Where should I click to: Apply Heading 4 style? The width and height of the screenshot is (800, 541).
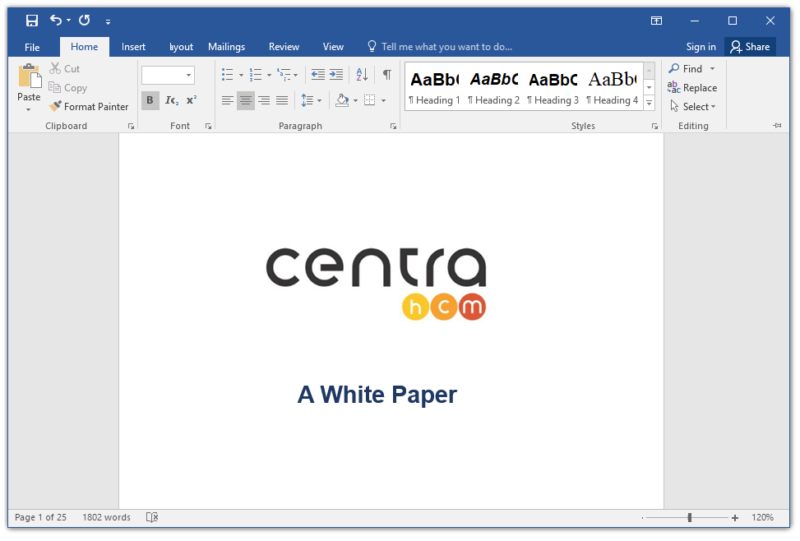click(x=612, y=87)
